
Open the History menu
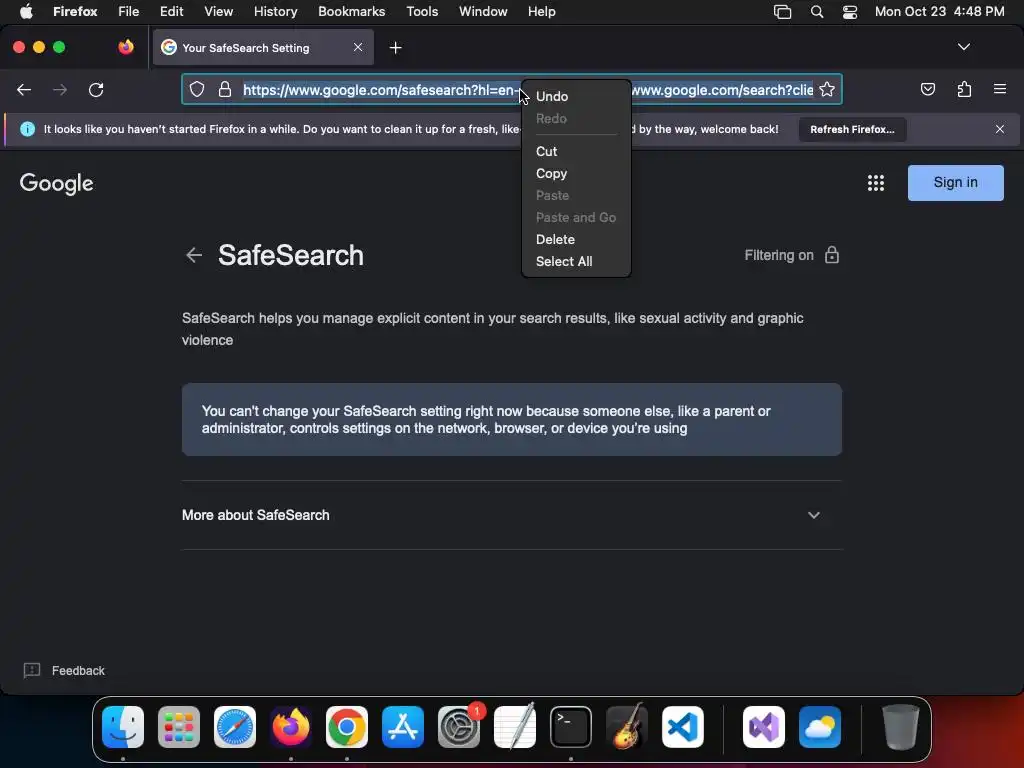coord(275,11)
